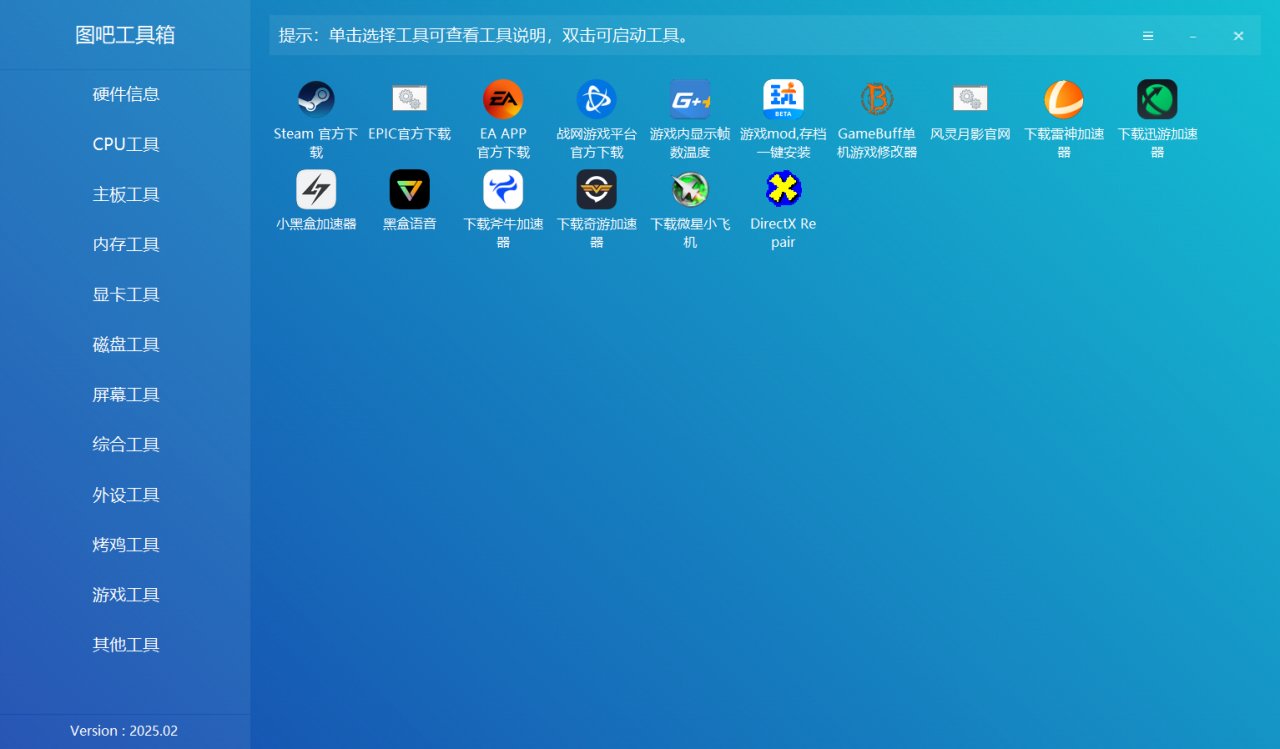Open the 内存工具 category
Viewport: 1280px width, 749px height.
coord(126,244)
